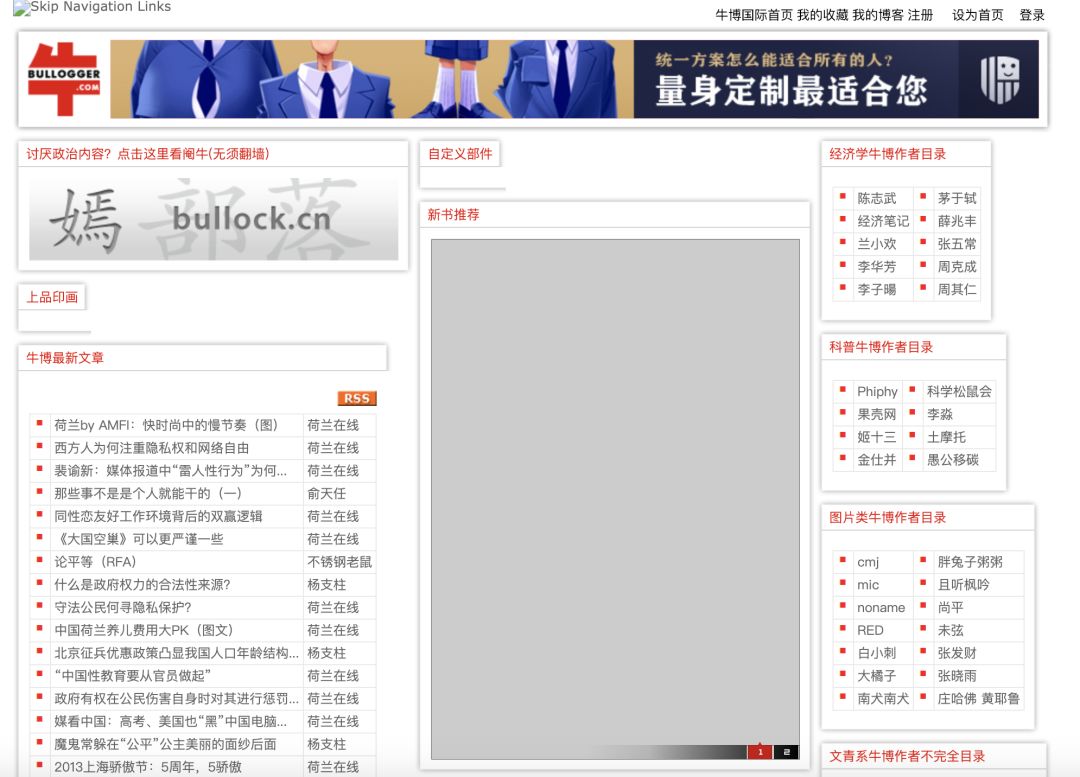The image size is (1080, 777).
Task: Open the RSS feed button
Action: 357,398
